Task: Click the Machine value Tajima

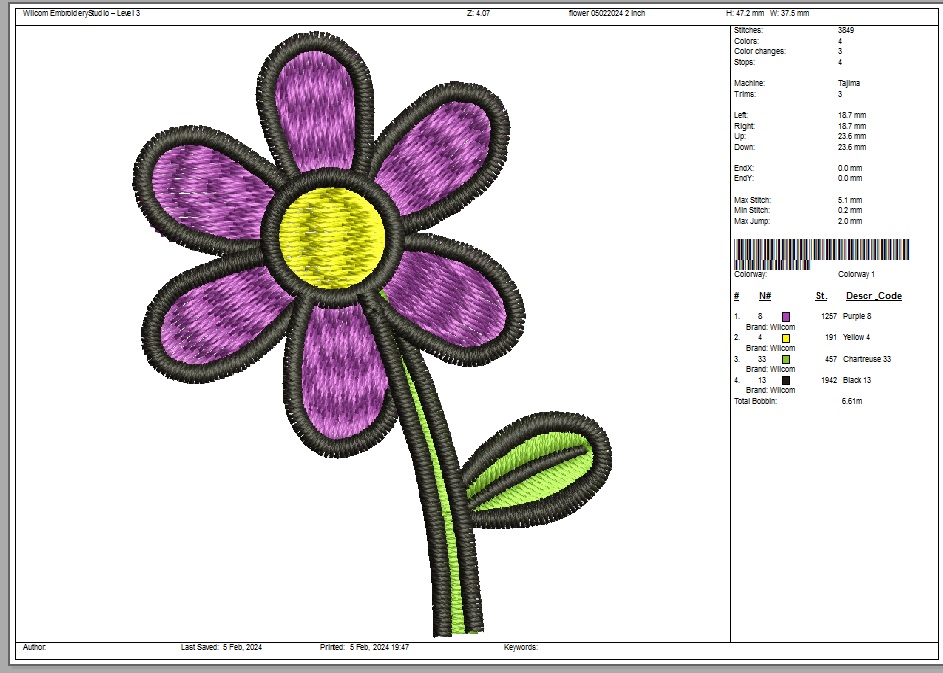Action: point(848,83)
